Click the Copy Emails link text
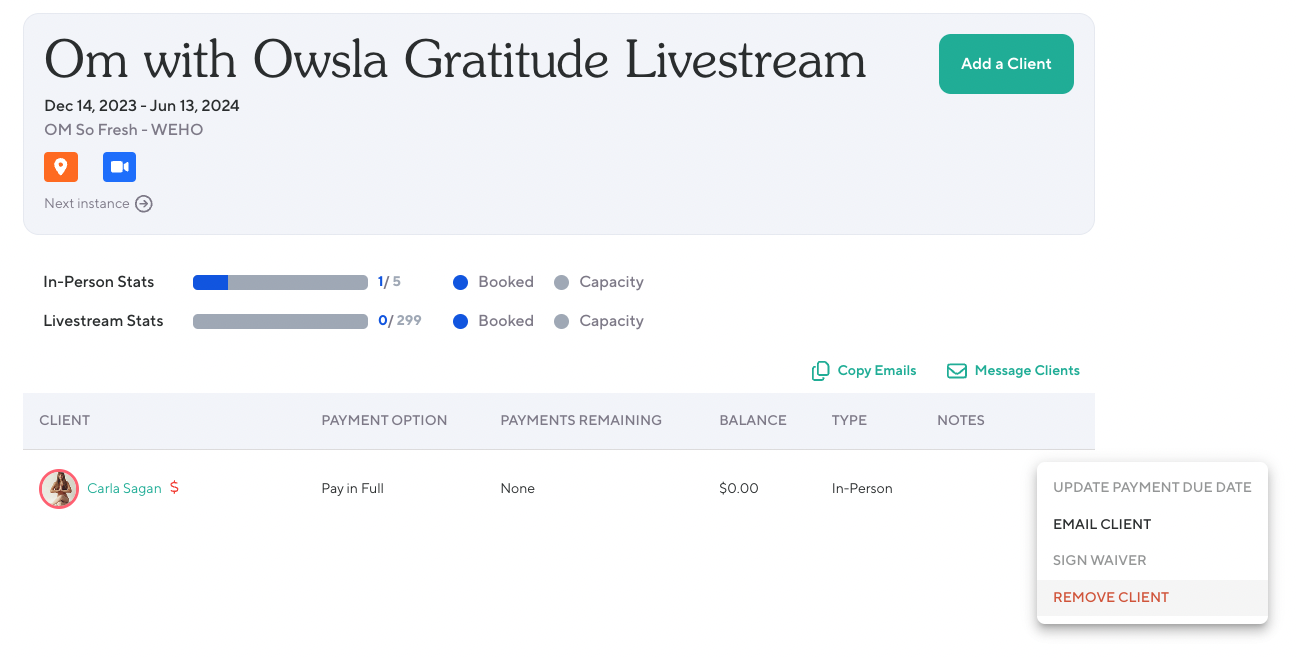 tap(877, 371)
